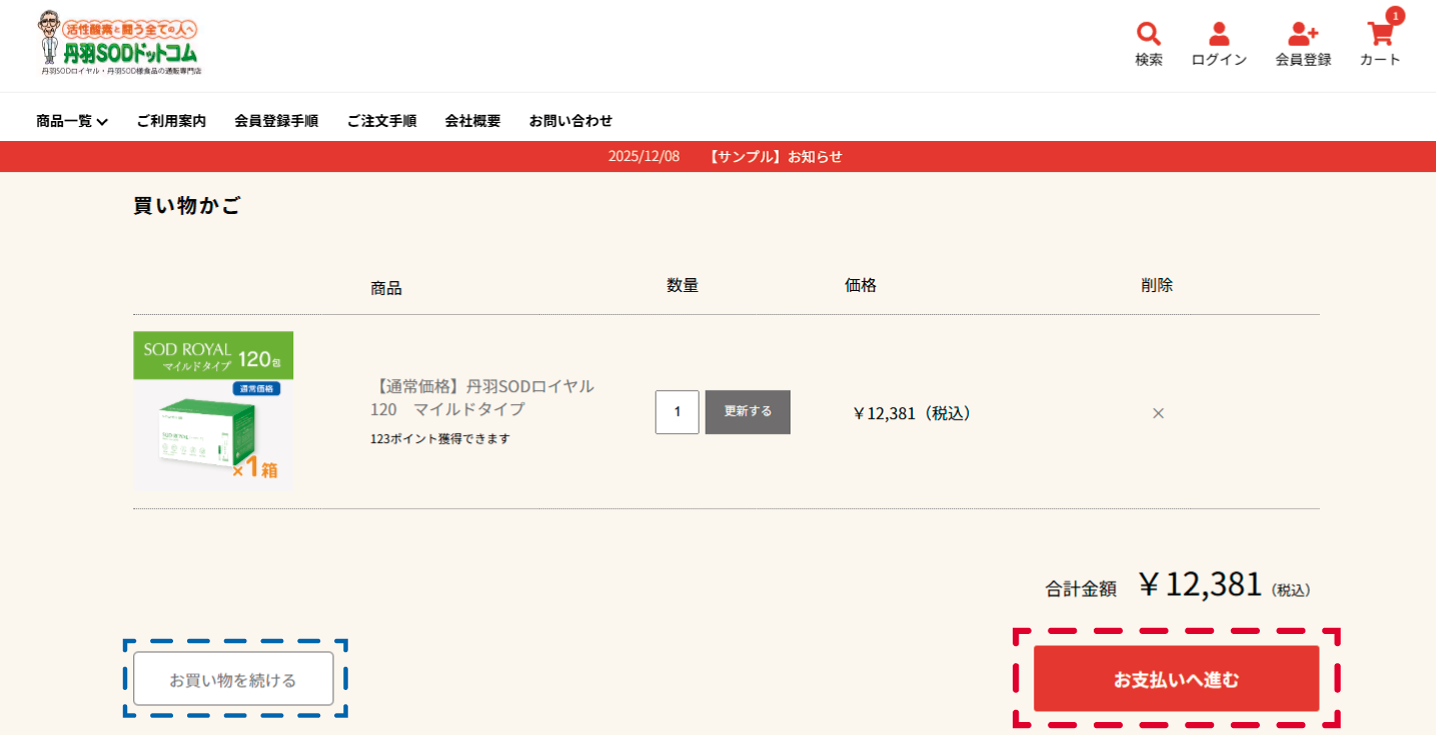The height and width of the screenshot is (735, 1436).
Task: Select 会員登録手順 from the navigation
Action: pos(277,120)
